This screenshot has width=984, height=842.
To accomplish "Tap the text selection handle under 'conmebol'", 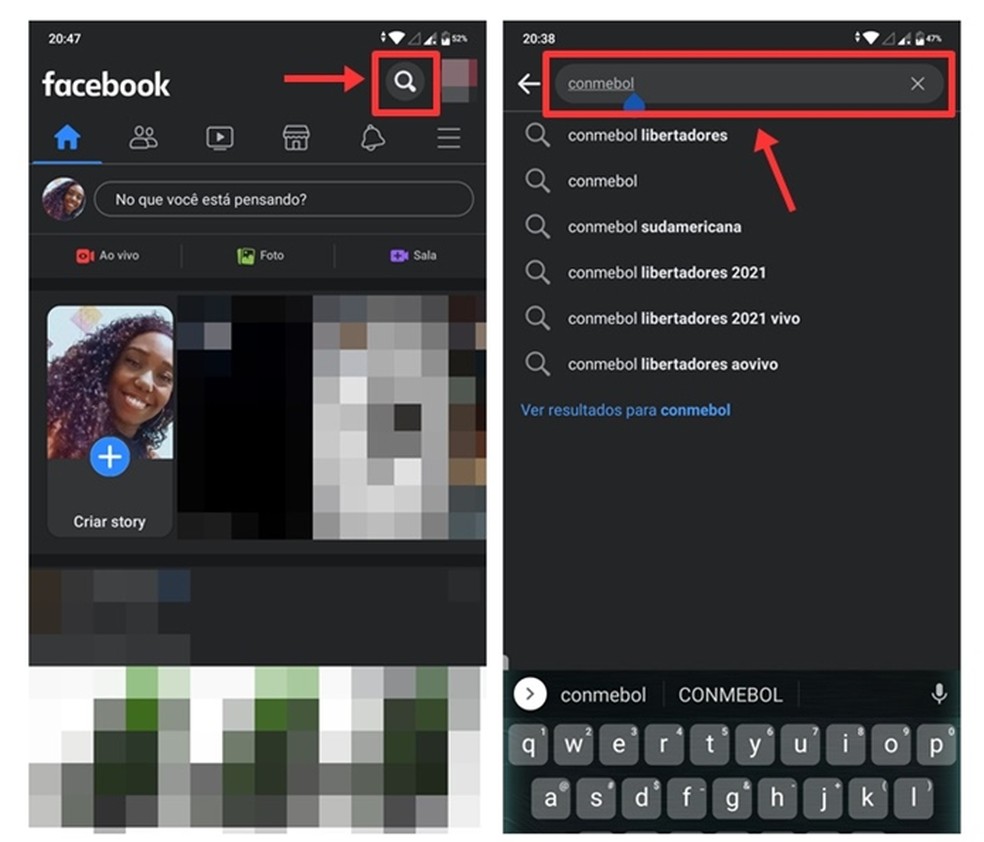I will 634,102.
